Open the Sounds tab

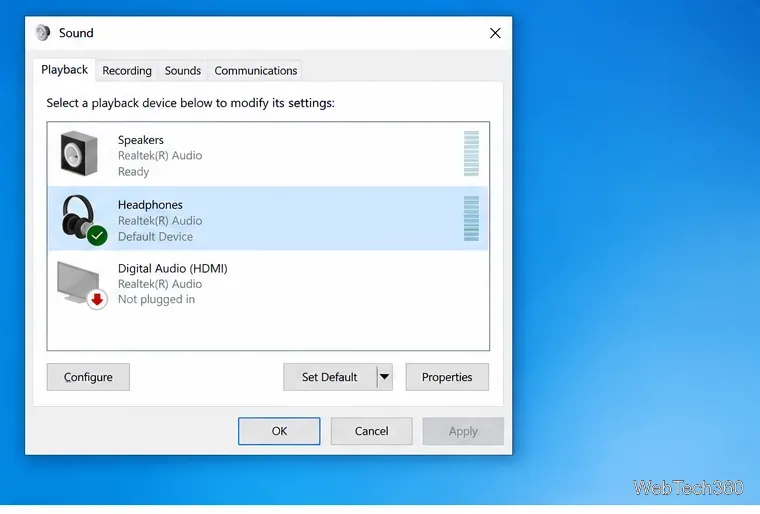pyautogui.click(x=183, y=71)
